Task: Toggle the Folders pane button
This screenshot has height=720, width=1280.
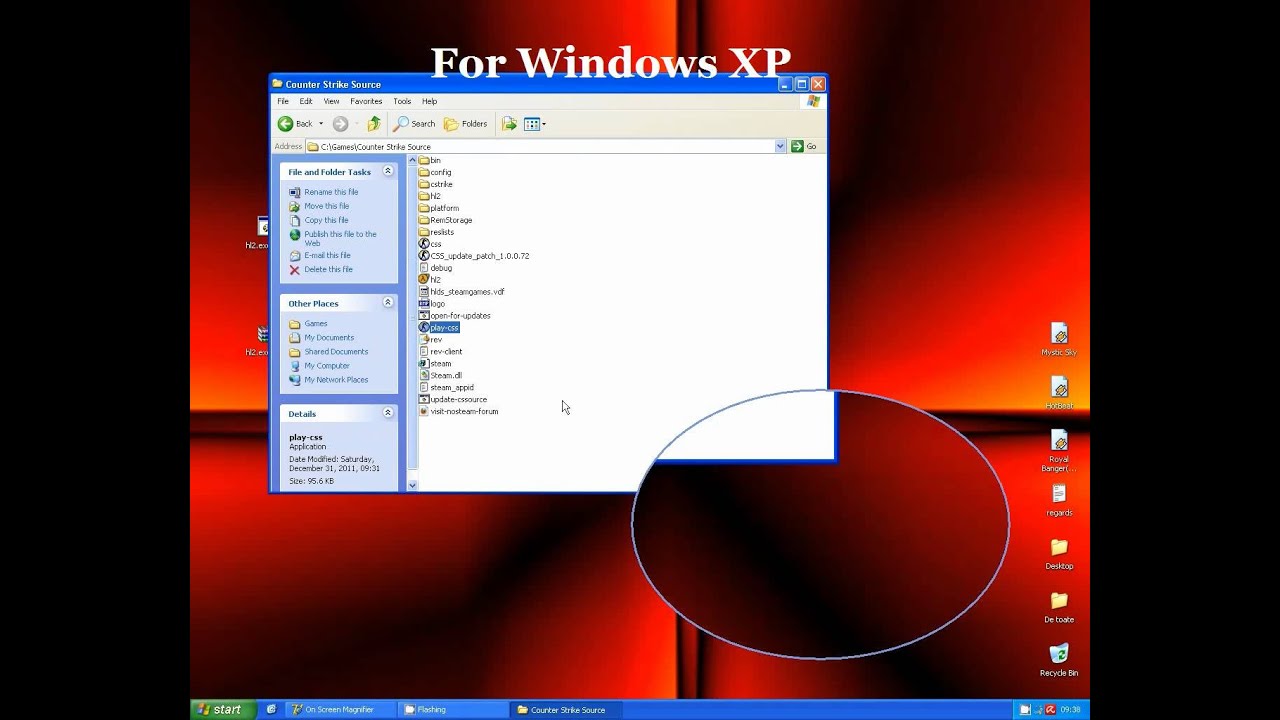Action: 466,124
